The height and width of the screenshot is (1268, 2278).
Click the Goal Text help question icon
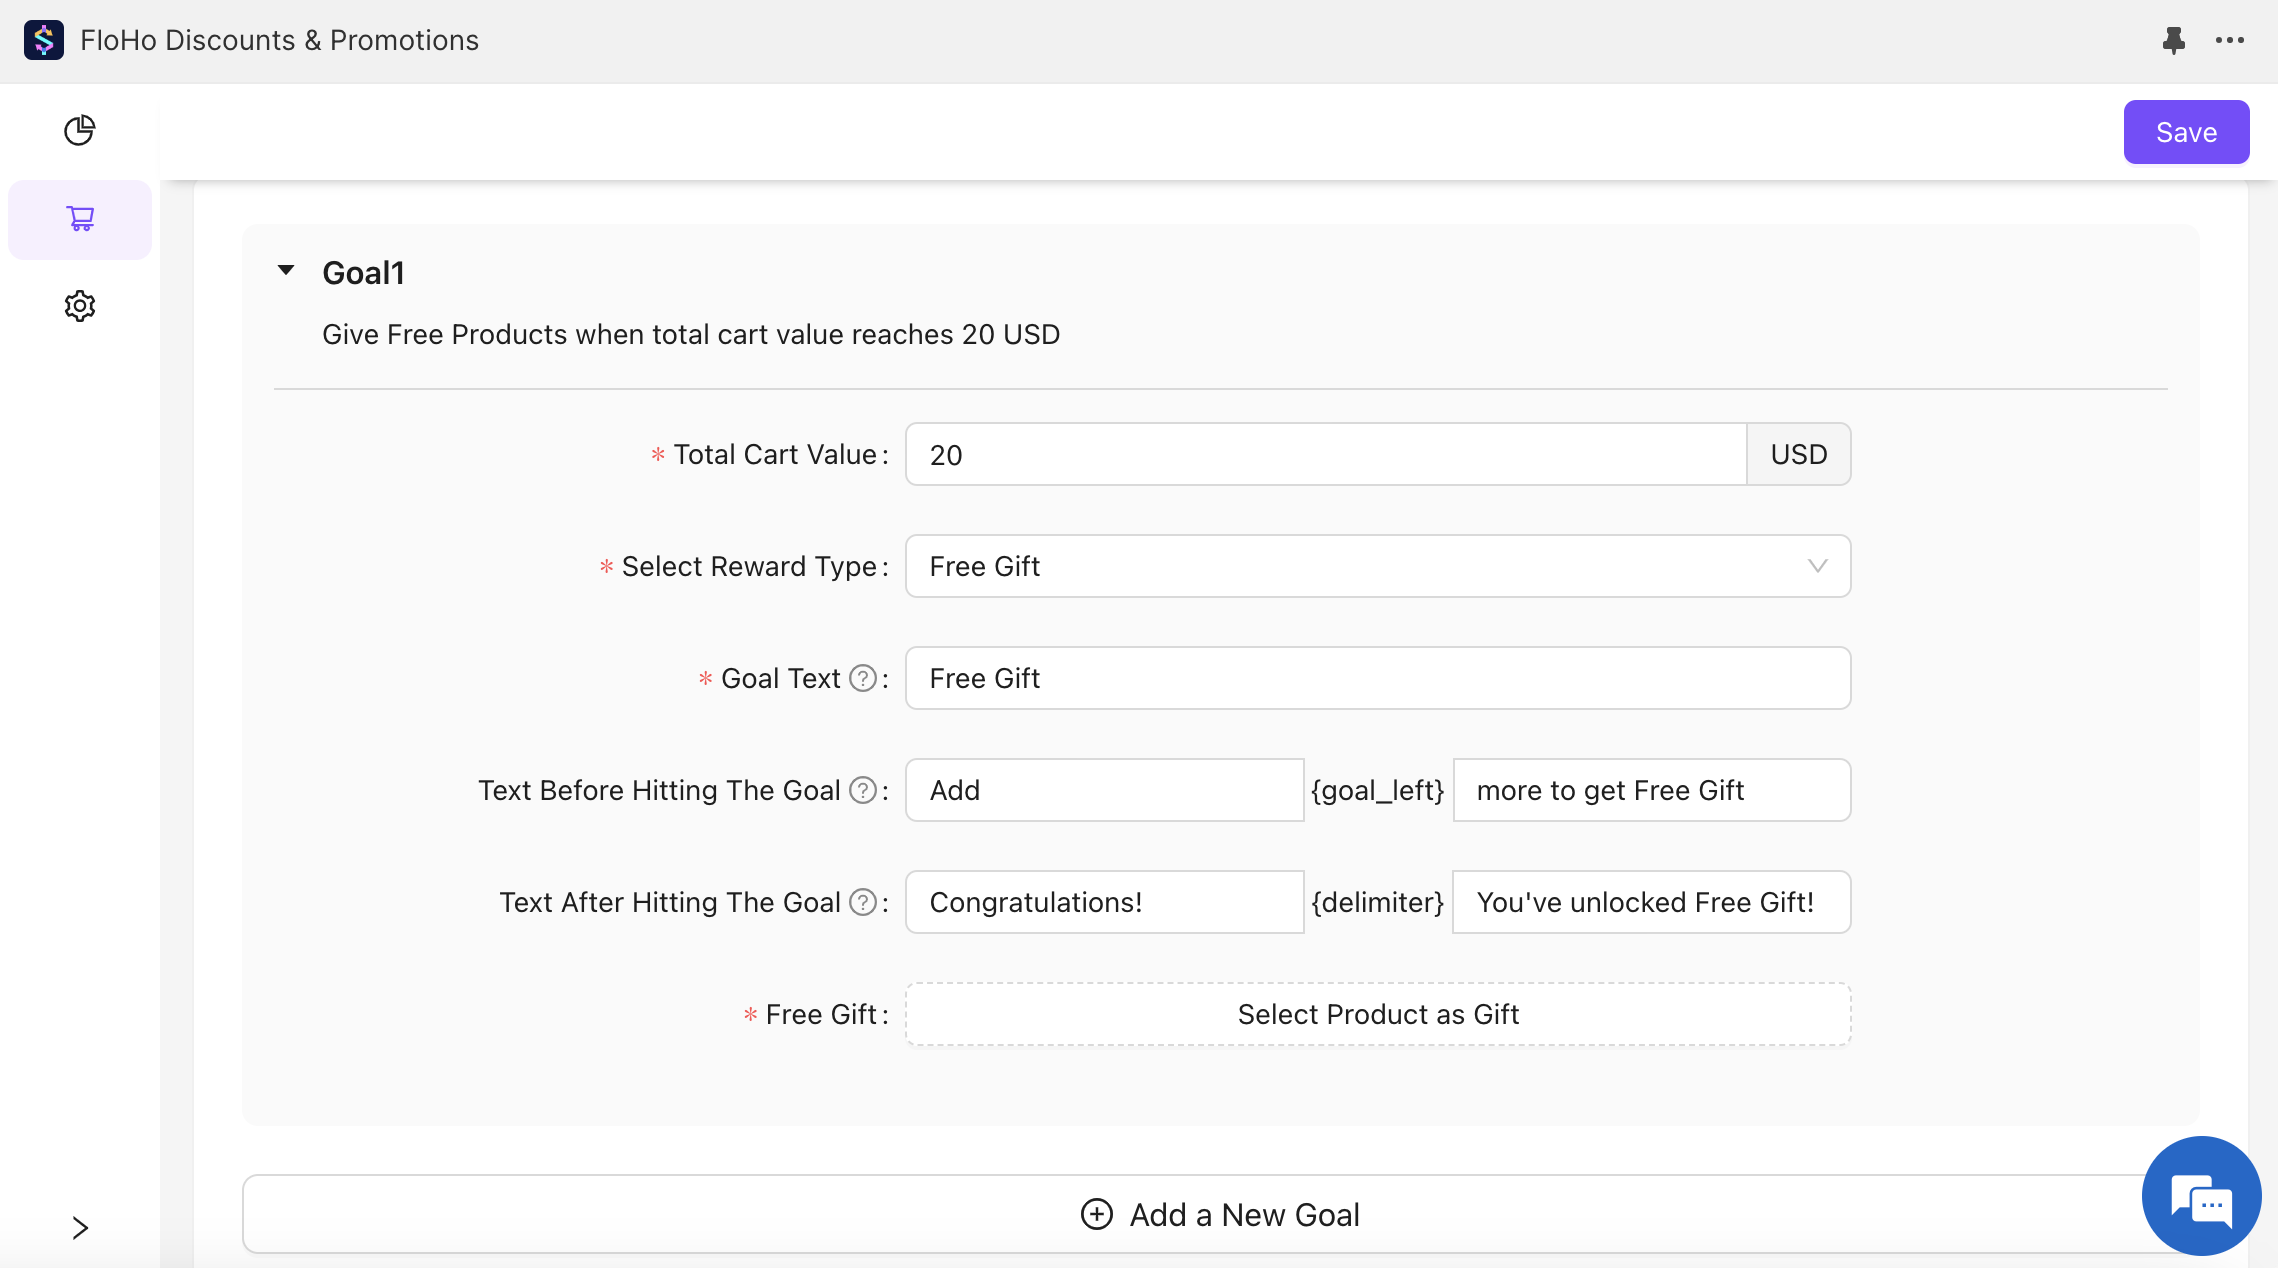tap(862, 678)
